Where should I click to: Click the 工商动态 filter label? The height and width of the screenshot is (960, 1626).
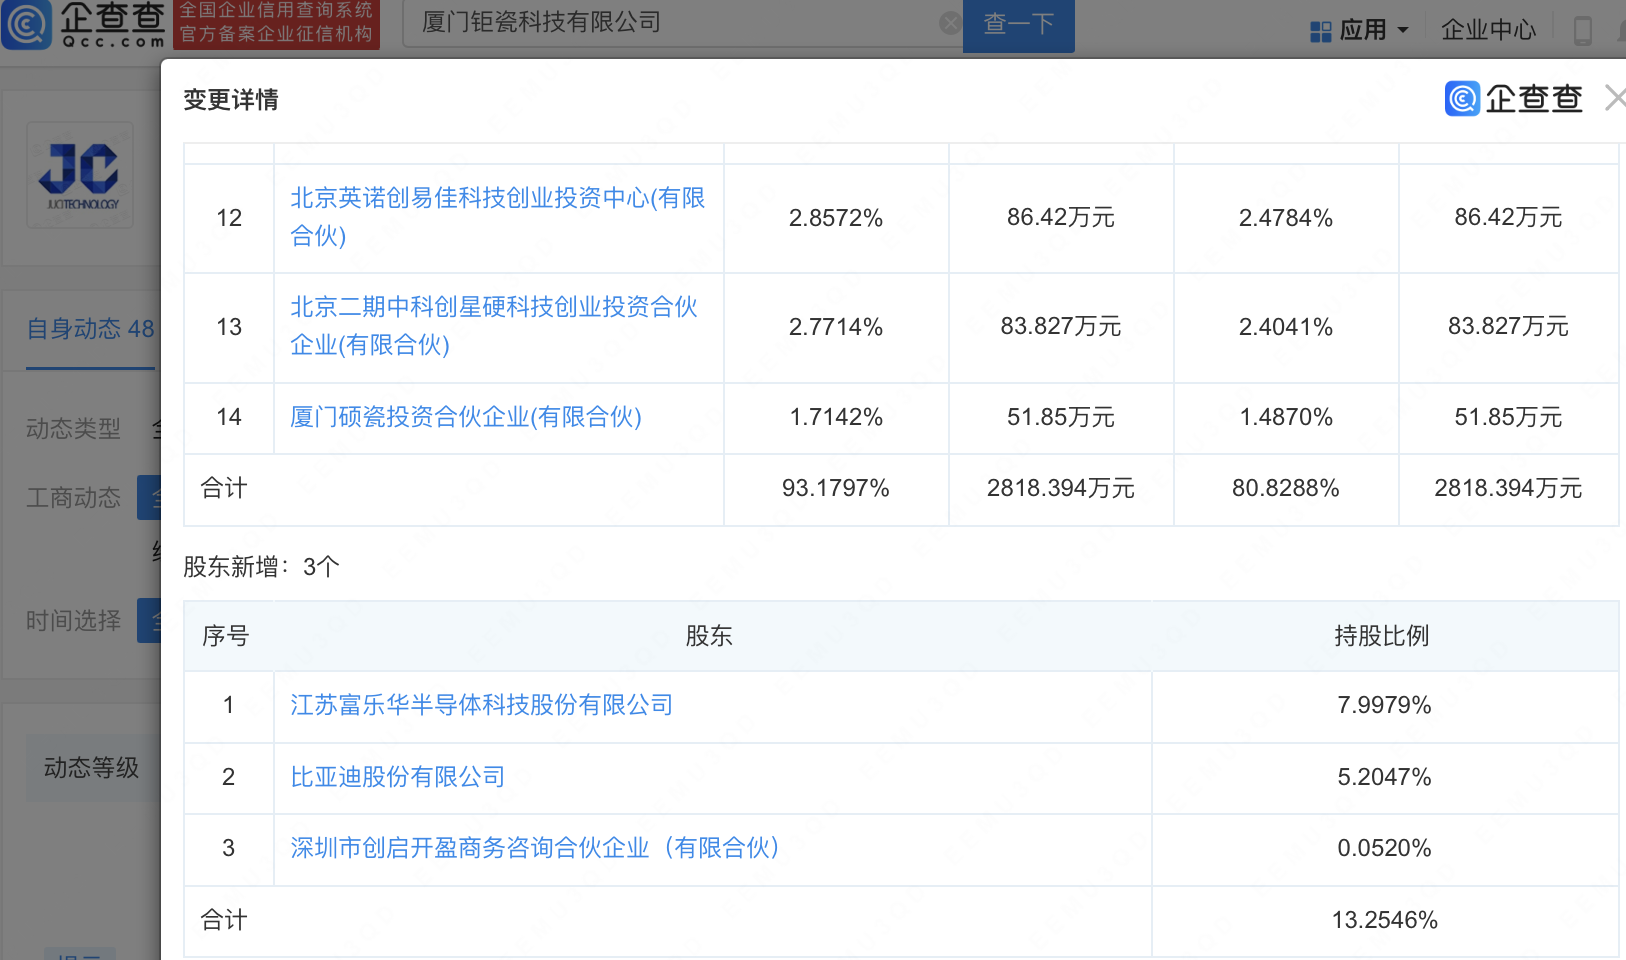pyautogui.click(x=74, y=498)
